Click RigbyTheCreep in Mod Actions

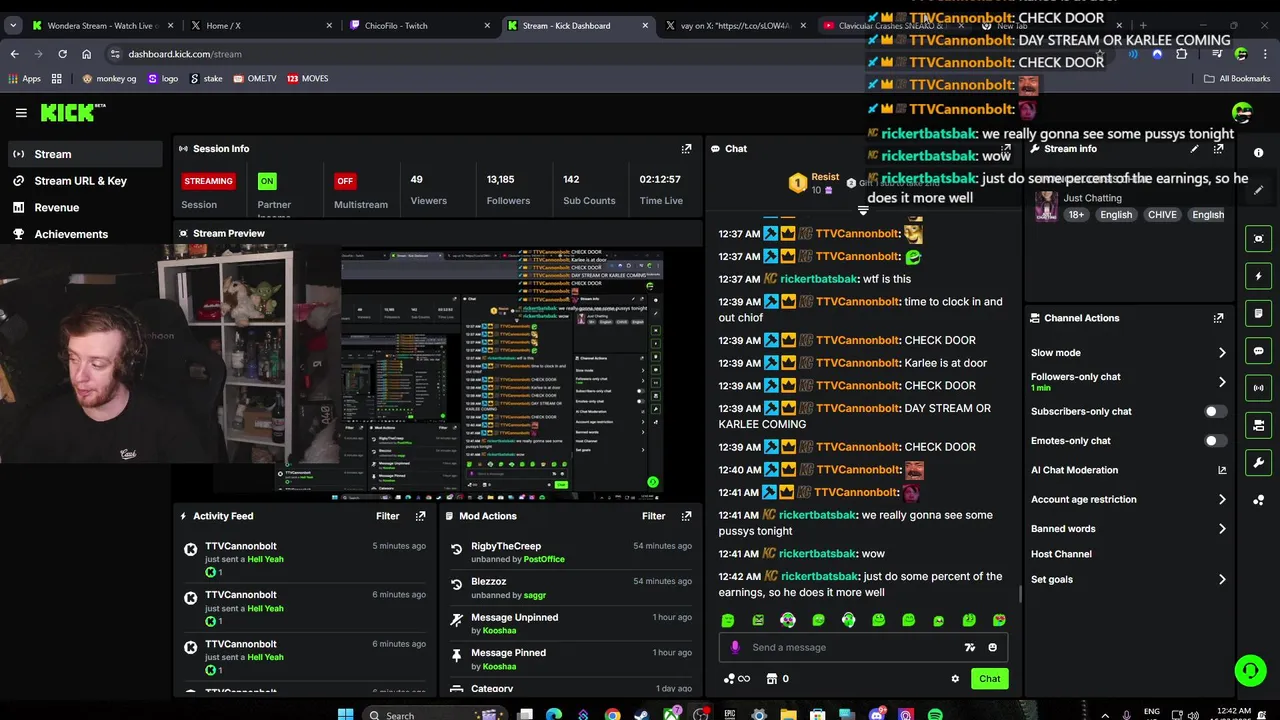[506, 546]
